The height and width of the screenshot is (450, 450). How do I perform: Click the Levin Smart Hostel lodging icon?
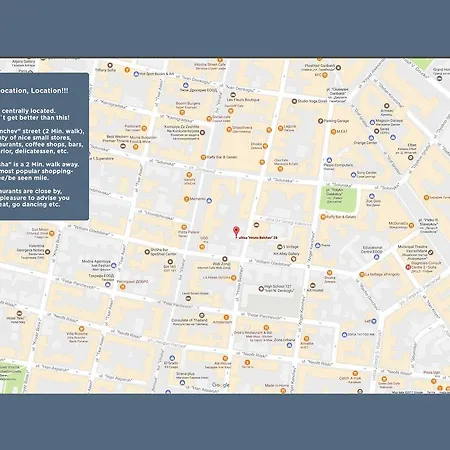pyautogui.click(x=188, y=298)
